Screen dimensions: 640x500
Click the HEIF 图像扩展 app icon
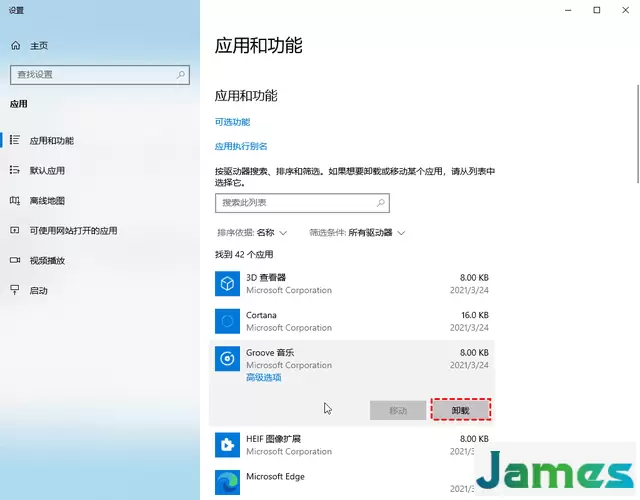point(227,445)
